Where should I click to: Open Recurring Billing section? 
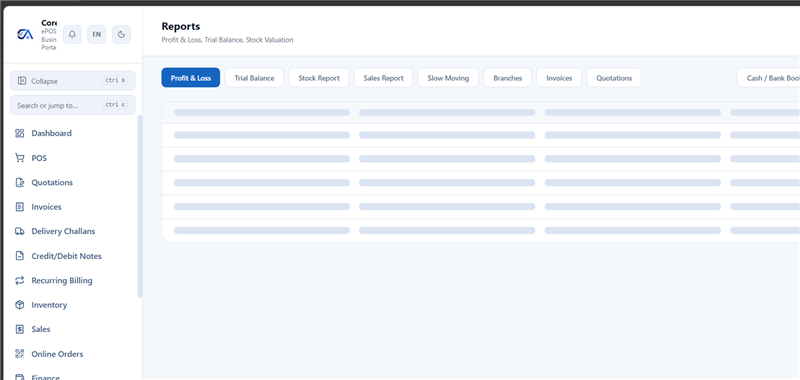(62, 281)
